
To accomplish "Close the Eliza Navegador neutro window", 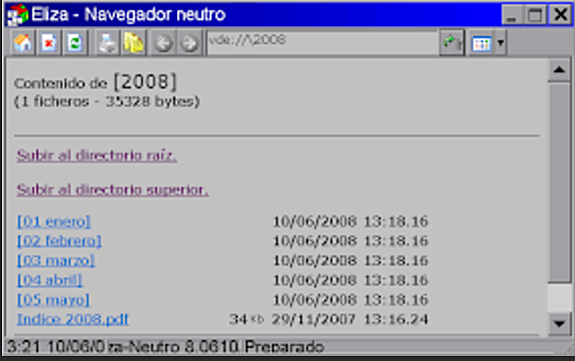I will [560, 15].
